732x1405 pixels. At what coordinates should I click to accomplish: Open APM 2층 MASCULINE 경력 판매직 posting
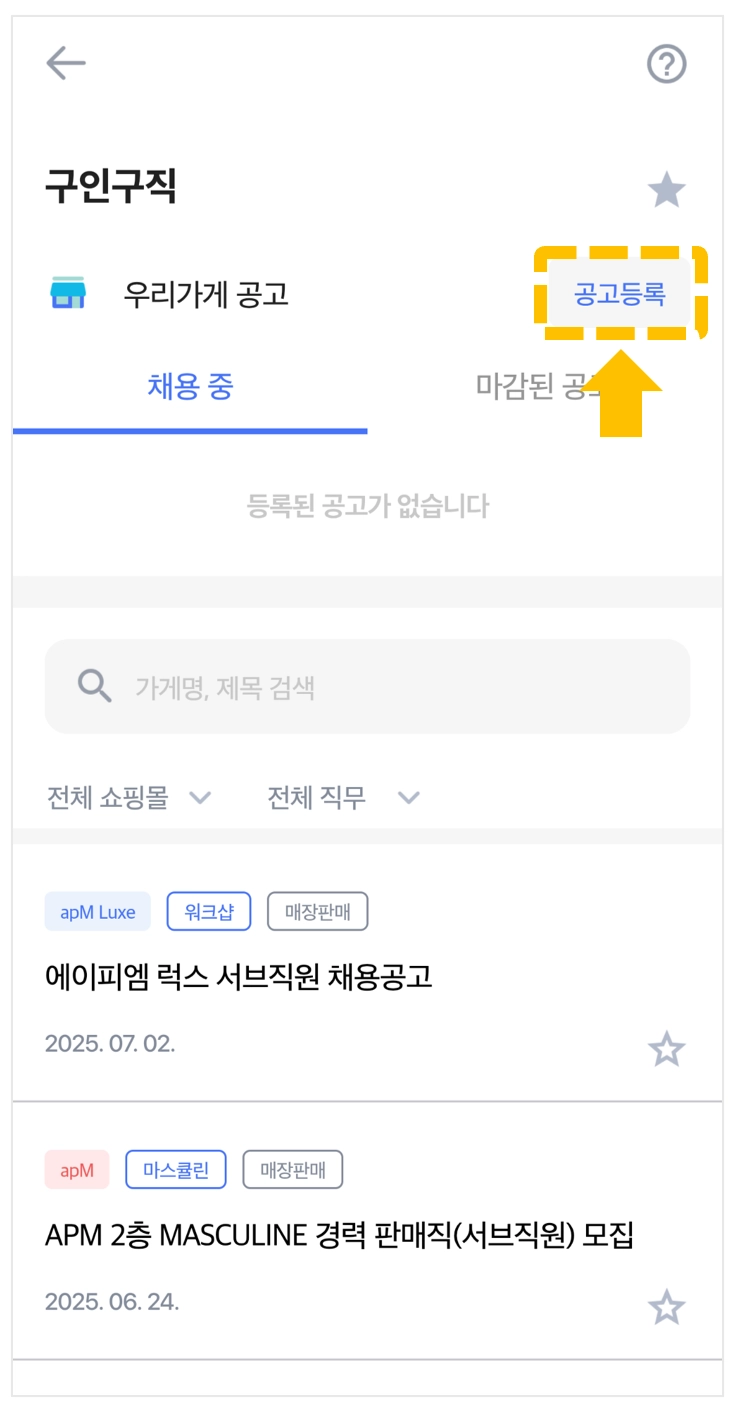[x=339, y=1236]
